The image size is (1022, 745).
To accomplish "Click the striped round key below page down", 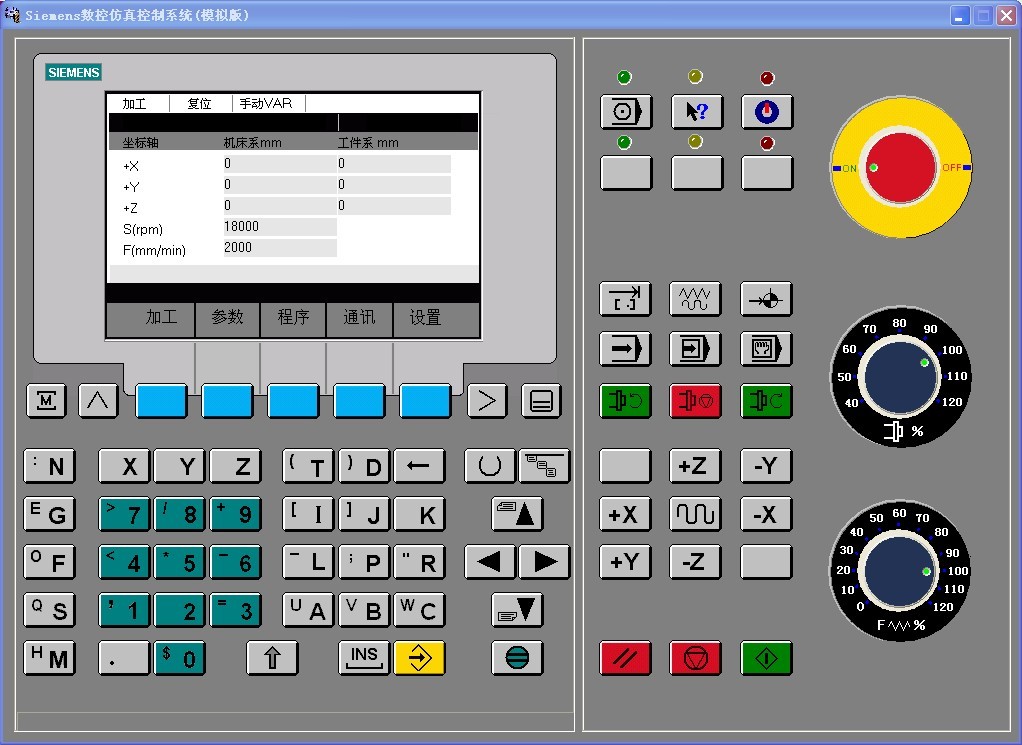I will pos(517,658).
